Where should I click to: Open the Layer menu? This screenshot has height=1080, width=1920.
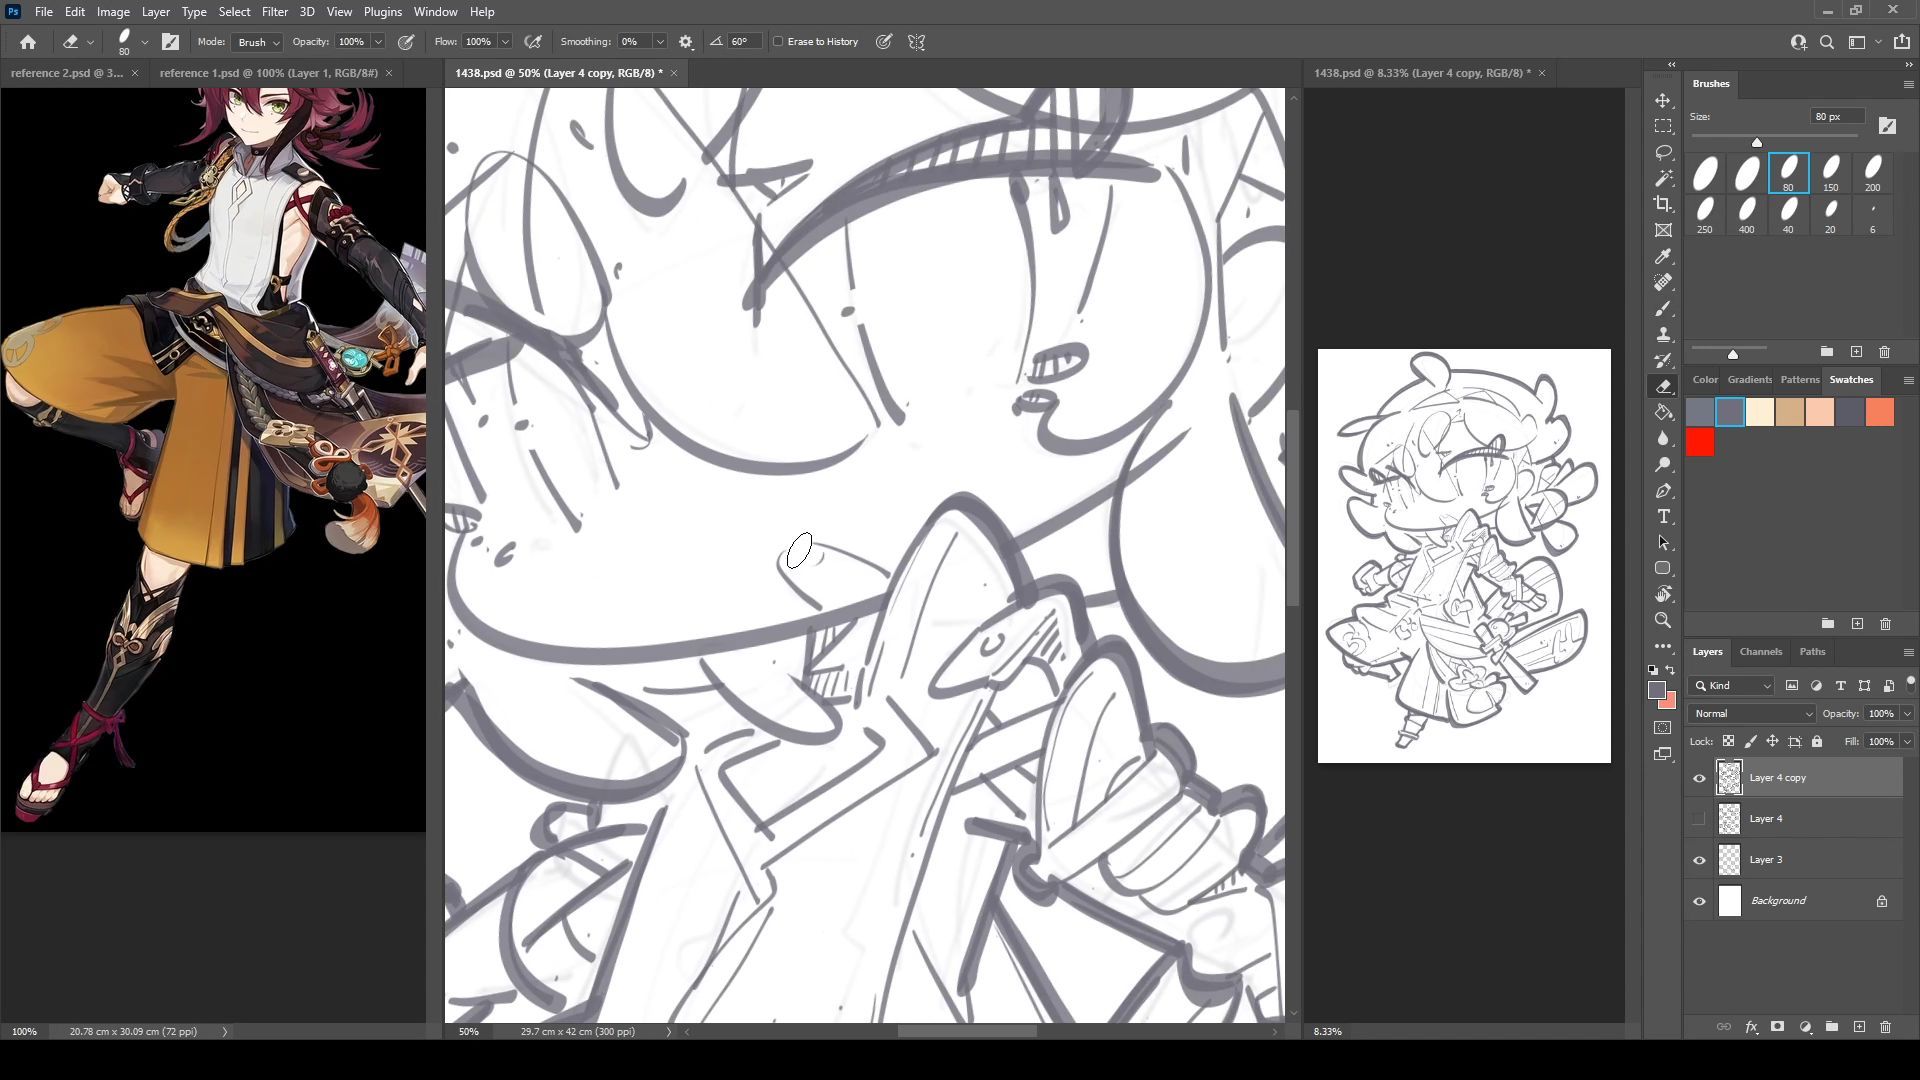[x=155, y=12]
